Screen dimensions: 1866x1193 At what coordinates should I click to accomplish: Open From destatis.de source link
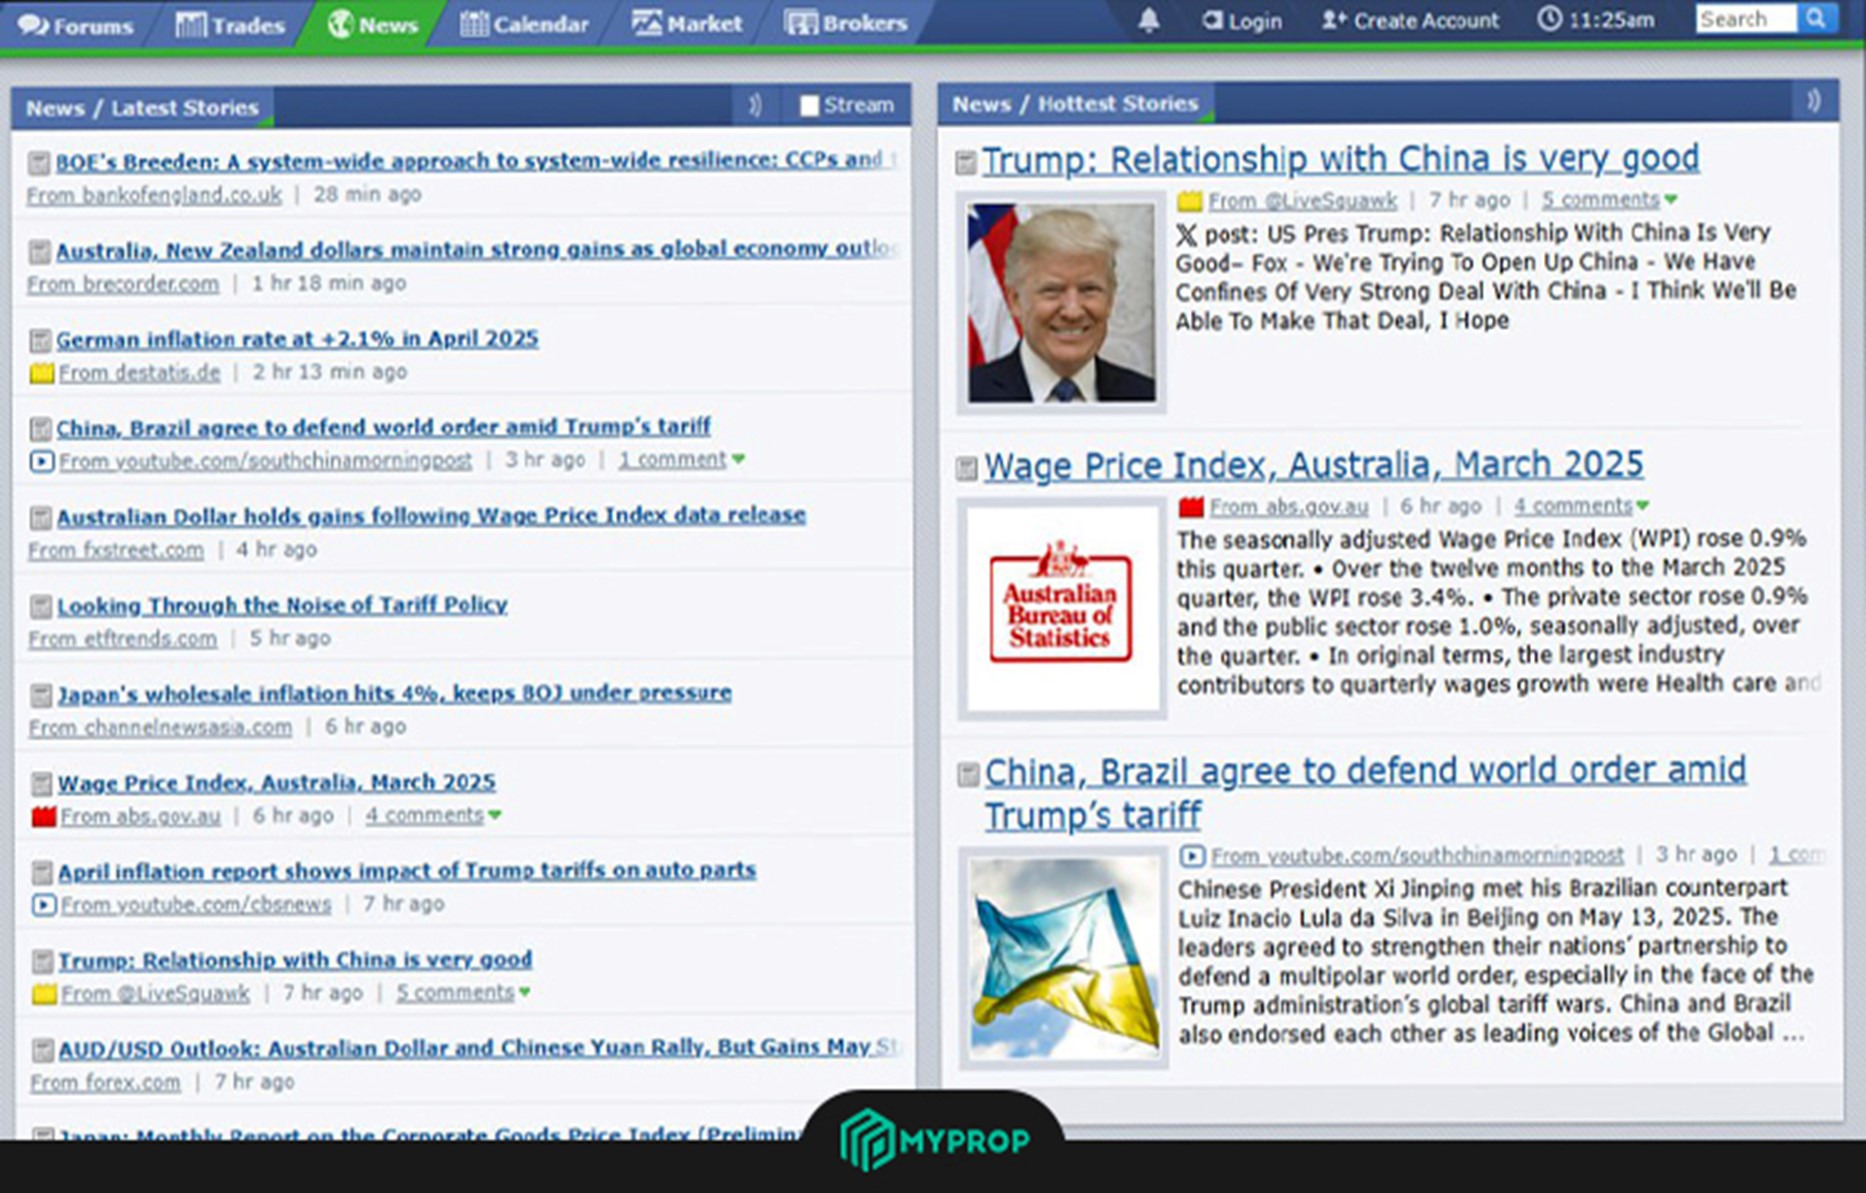click(x=139, y=373)
